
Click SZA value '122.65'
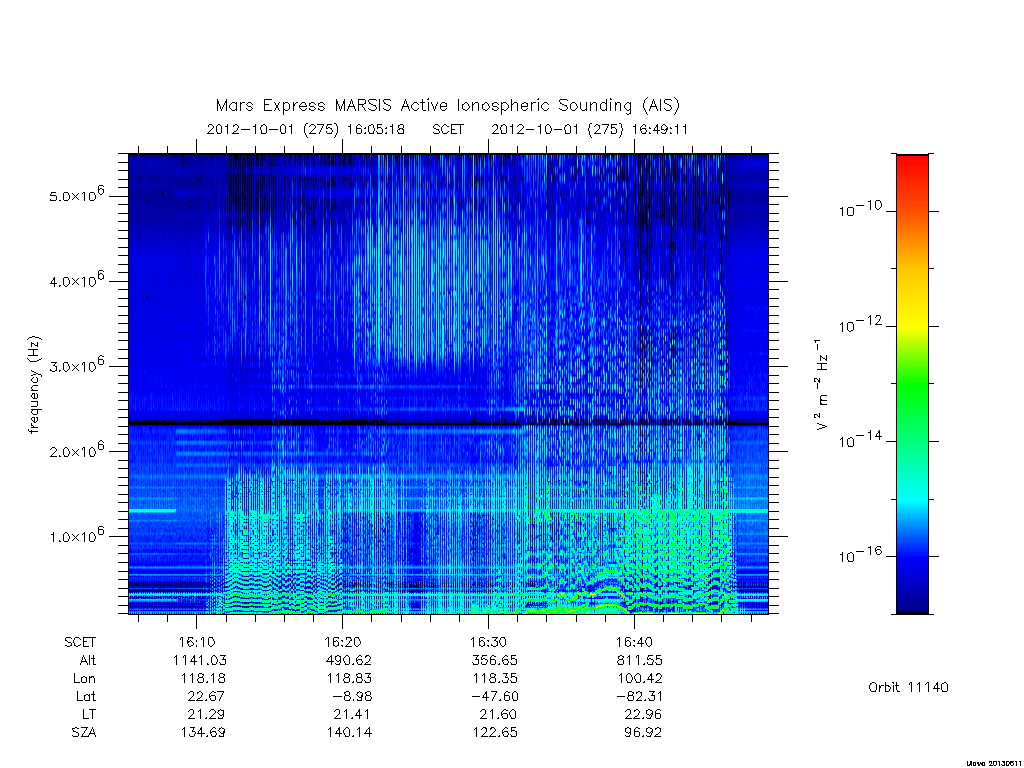pos(494,733)
